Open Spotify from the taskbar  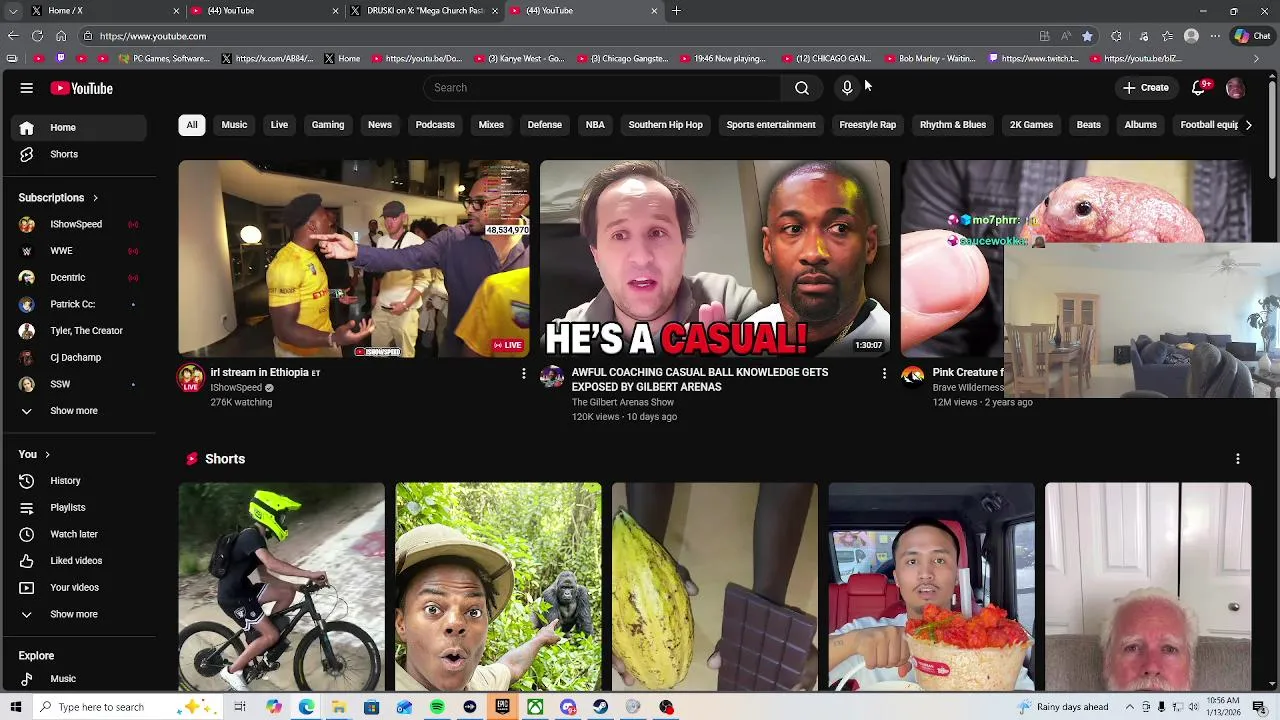click(437, 707)
